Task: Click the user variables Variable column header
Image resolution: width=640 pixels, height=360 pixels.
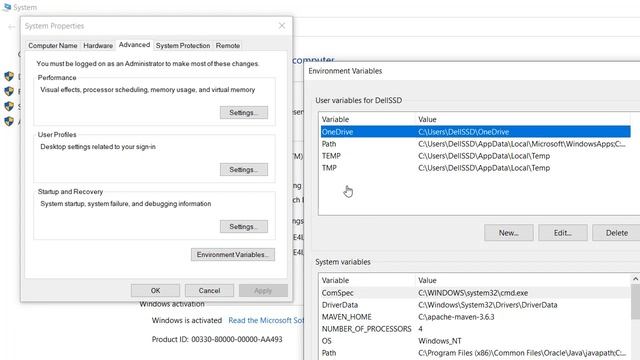Action: [367, 119]
